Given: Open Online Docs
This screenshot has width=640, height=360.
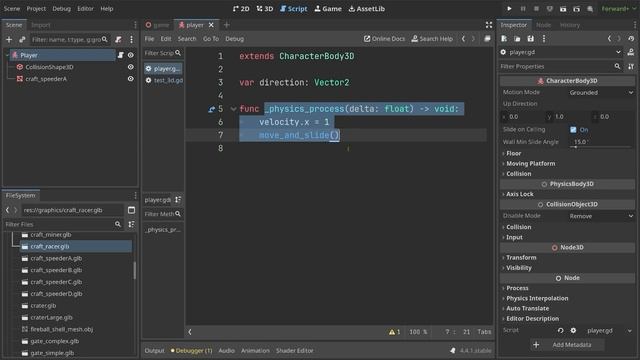Looking at the screenshot, I should [x=384, y=39].
